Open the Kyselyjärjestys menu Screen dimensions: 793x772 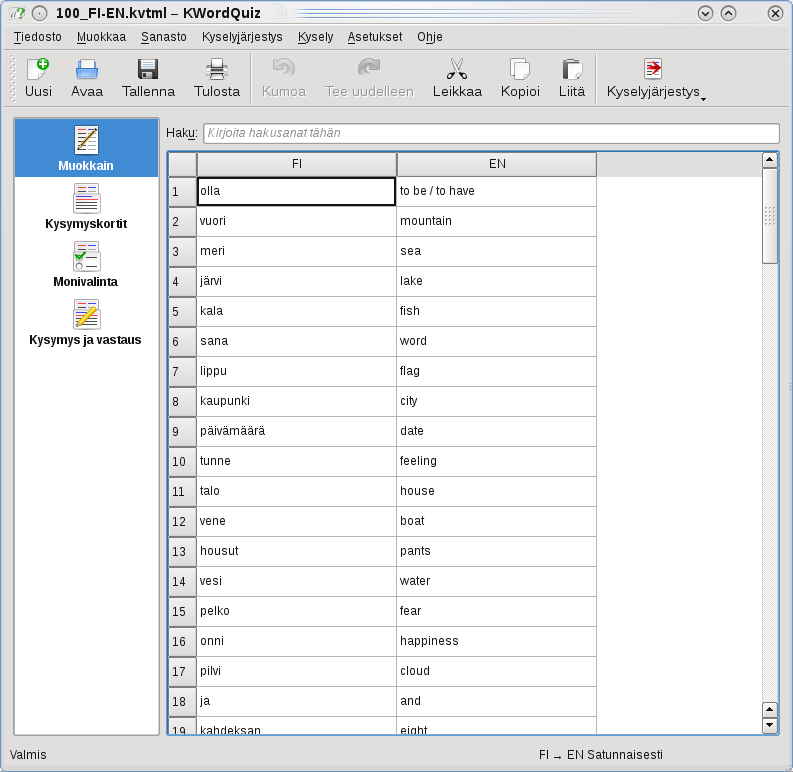(242, 37)
